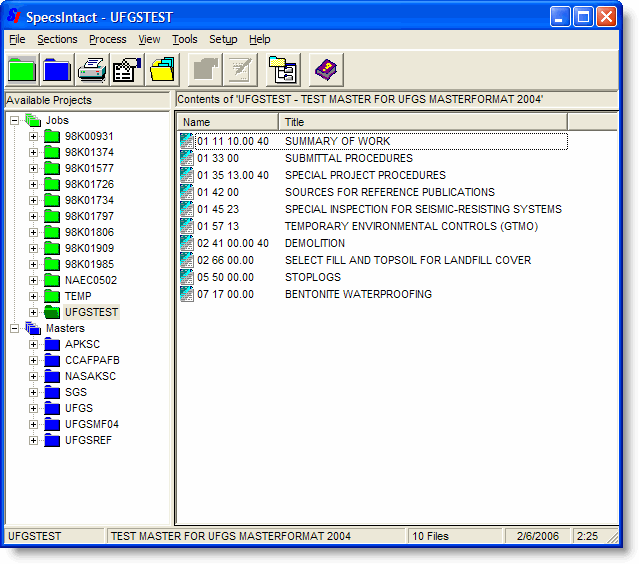The width and height of the screenshot is (639, 564).
Task: Click the purple help book icon
Action: [x=327, y=70]
